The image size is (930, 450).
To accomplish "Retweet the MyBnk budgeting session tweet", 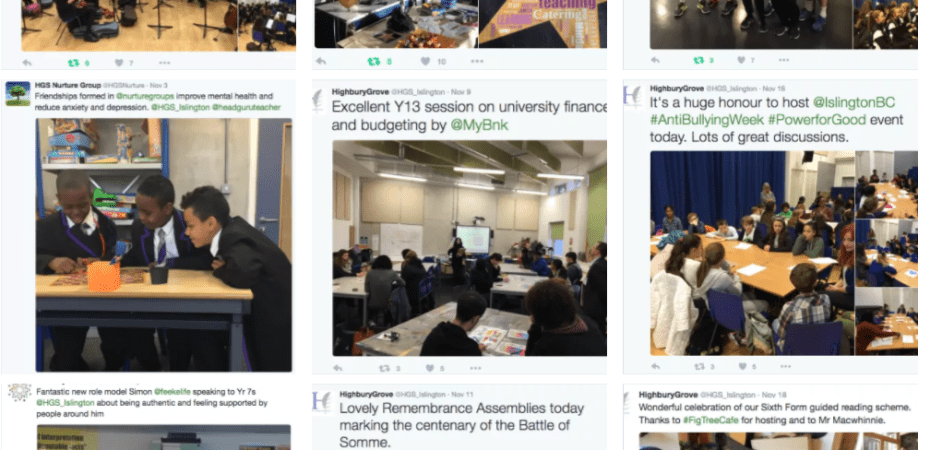I will [385, 368].
